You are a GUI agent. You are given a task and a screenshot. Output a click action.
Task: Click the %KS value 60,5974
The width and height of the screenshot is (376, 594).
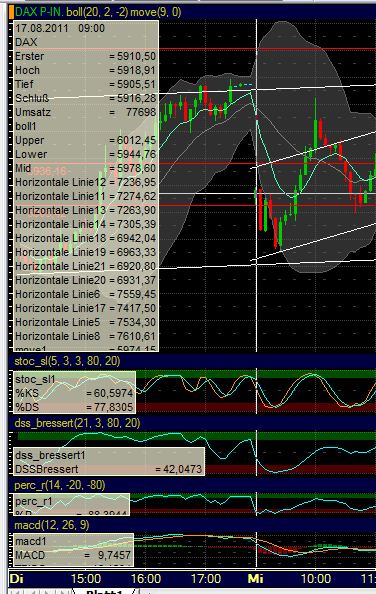coord(114,393)
